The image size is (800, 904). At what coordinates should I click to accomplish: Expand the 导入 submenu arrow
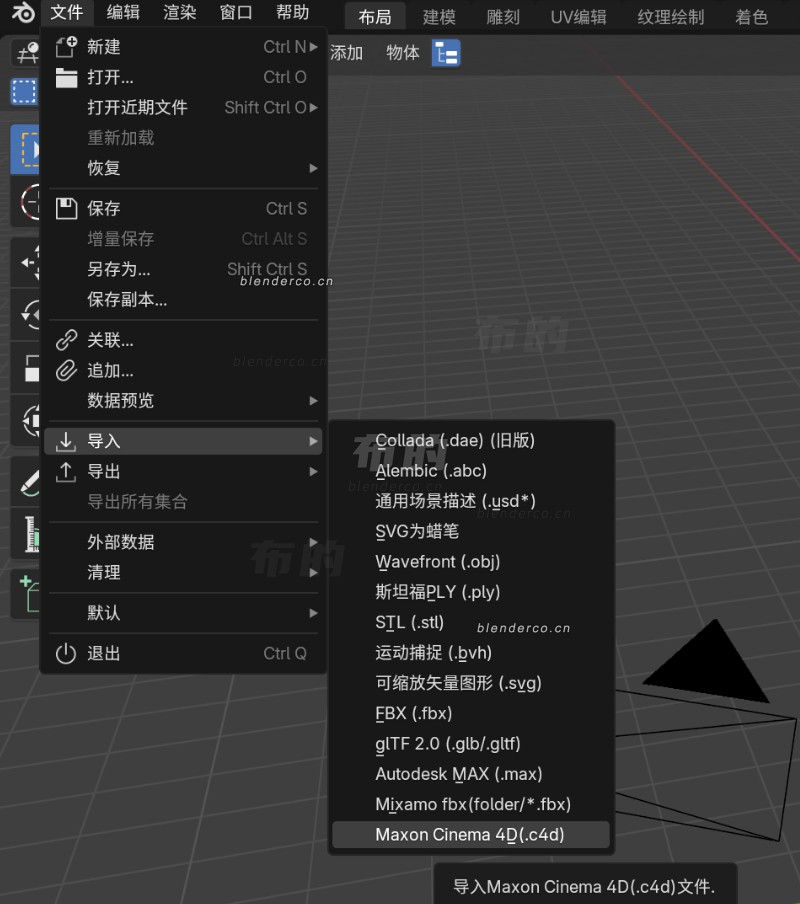click(x=313, y=441)
